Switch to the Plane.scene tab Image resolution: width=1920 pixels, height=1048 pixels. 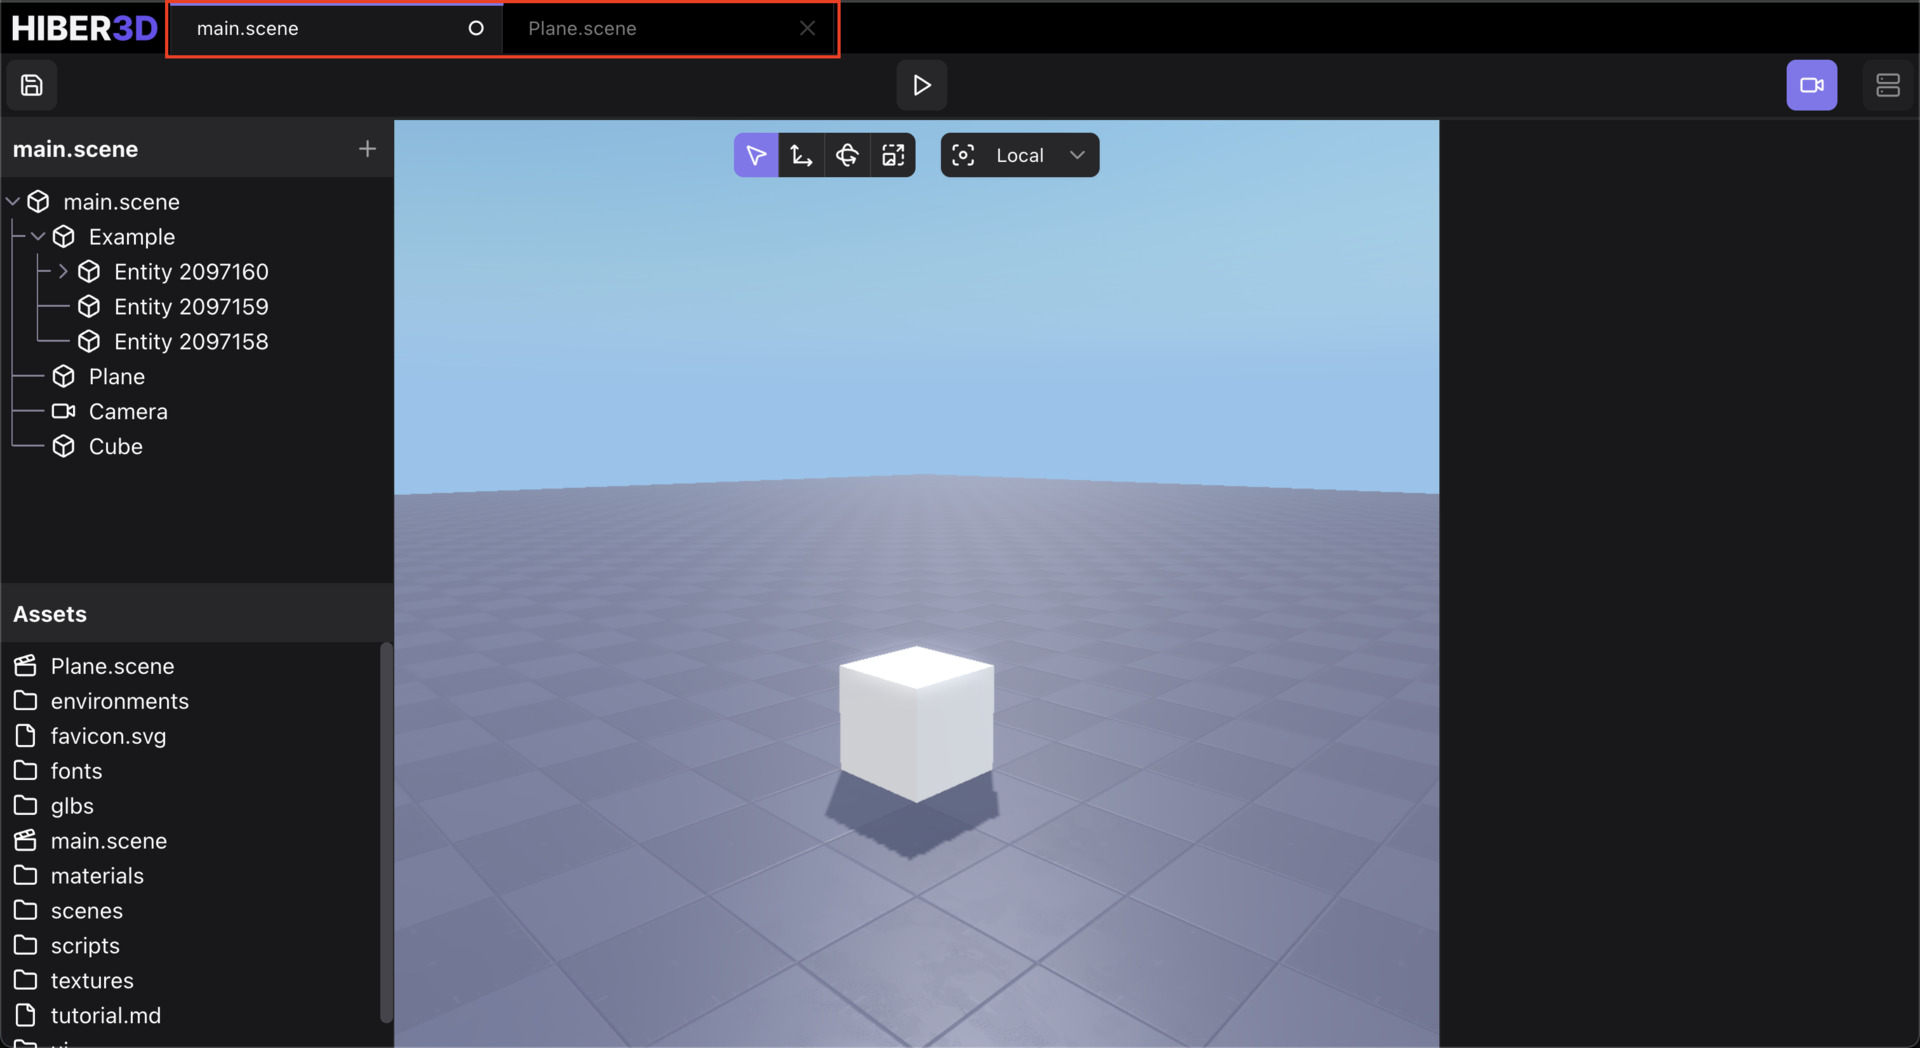tap(582, 29)
